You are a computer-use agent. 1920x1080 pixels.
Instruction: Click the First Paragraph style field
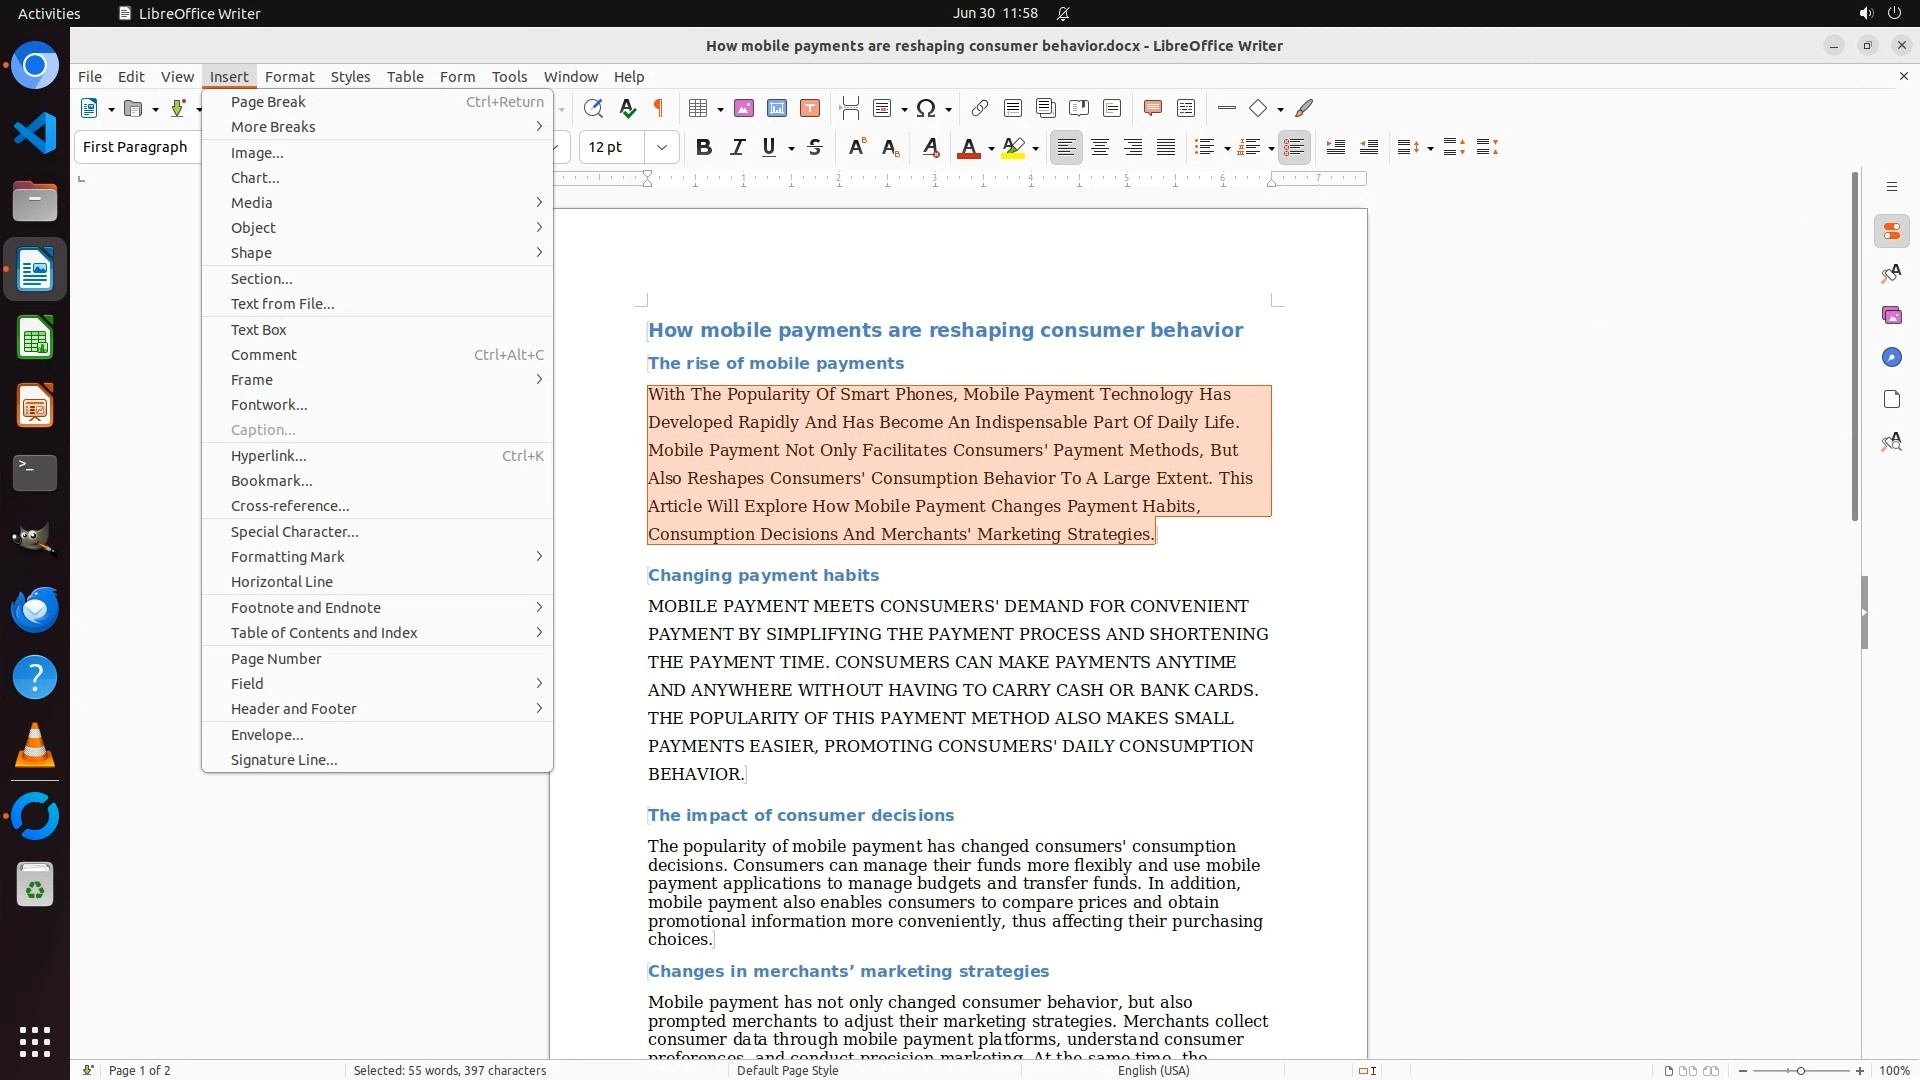[136, 147]
